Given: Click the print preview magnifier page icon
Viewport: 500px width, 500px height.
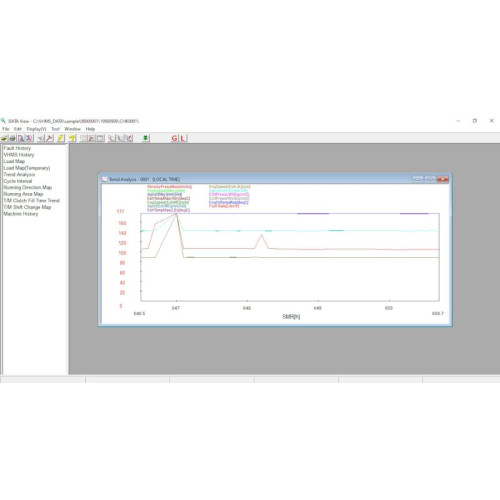Looking at the screenshot, I should point(21,138).
